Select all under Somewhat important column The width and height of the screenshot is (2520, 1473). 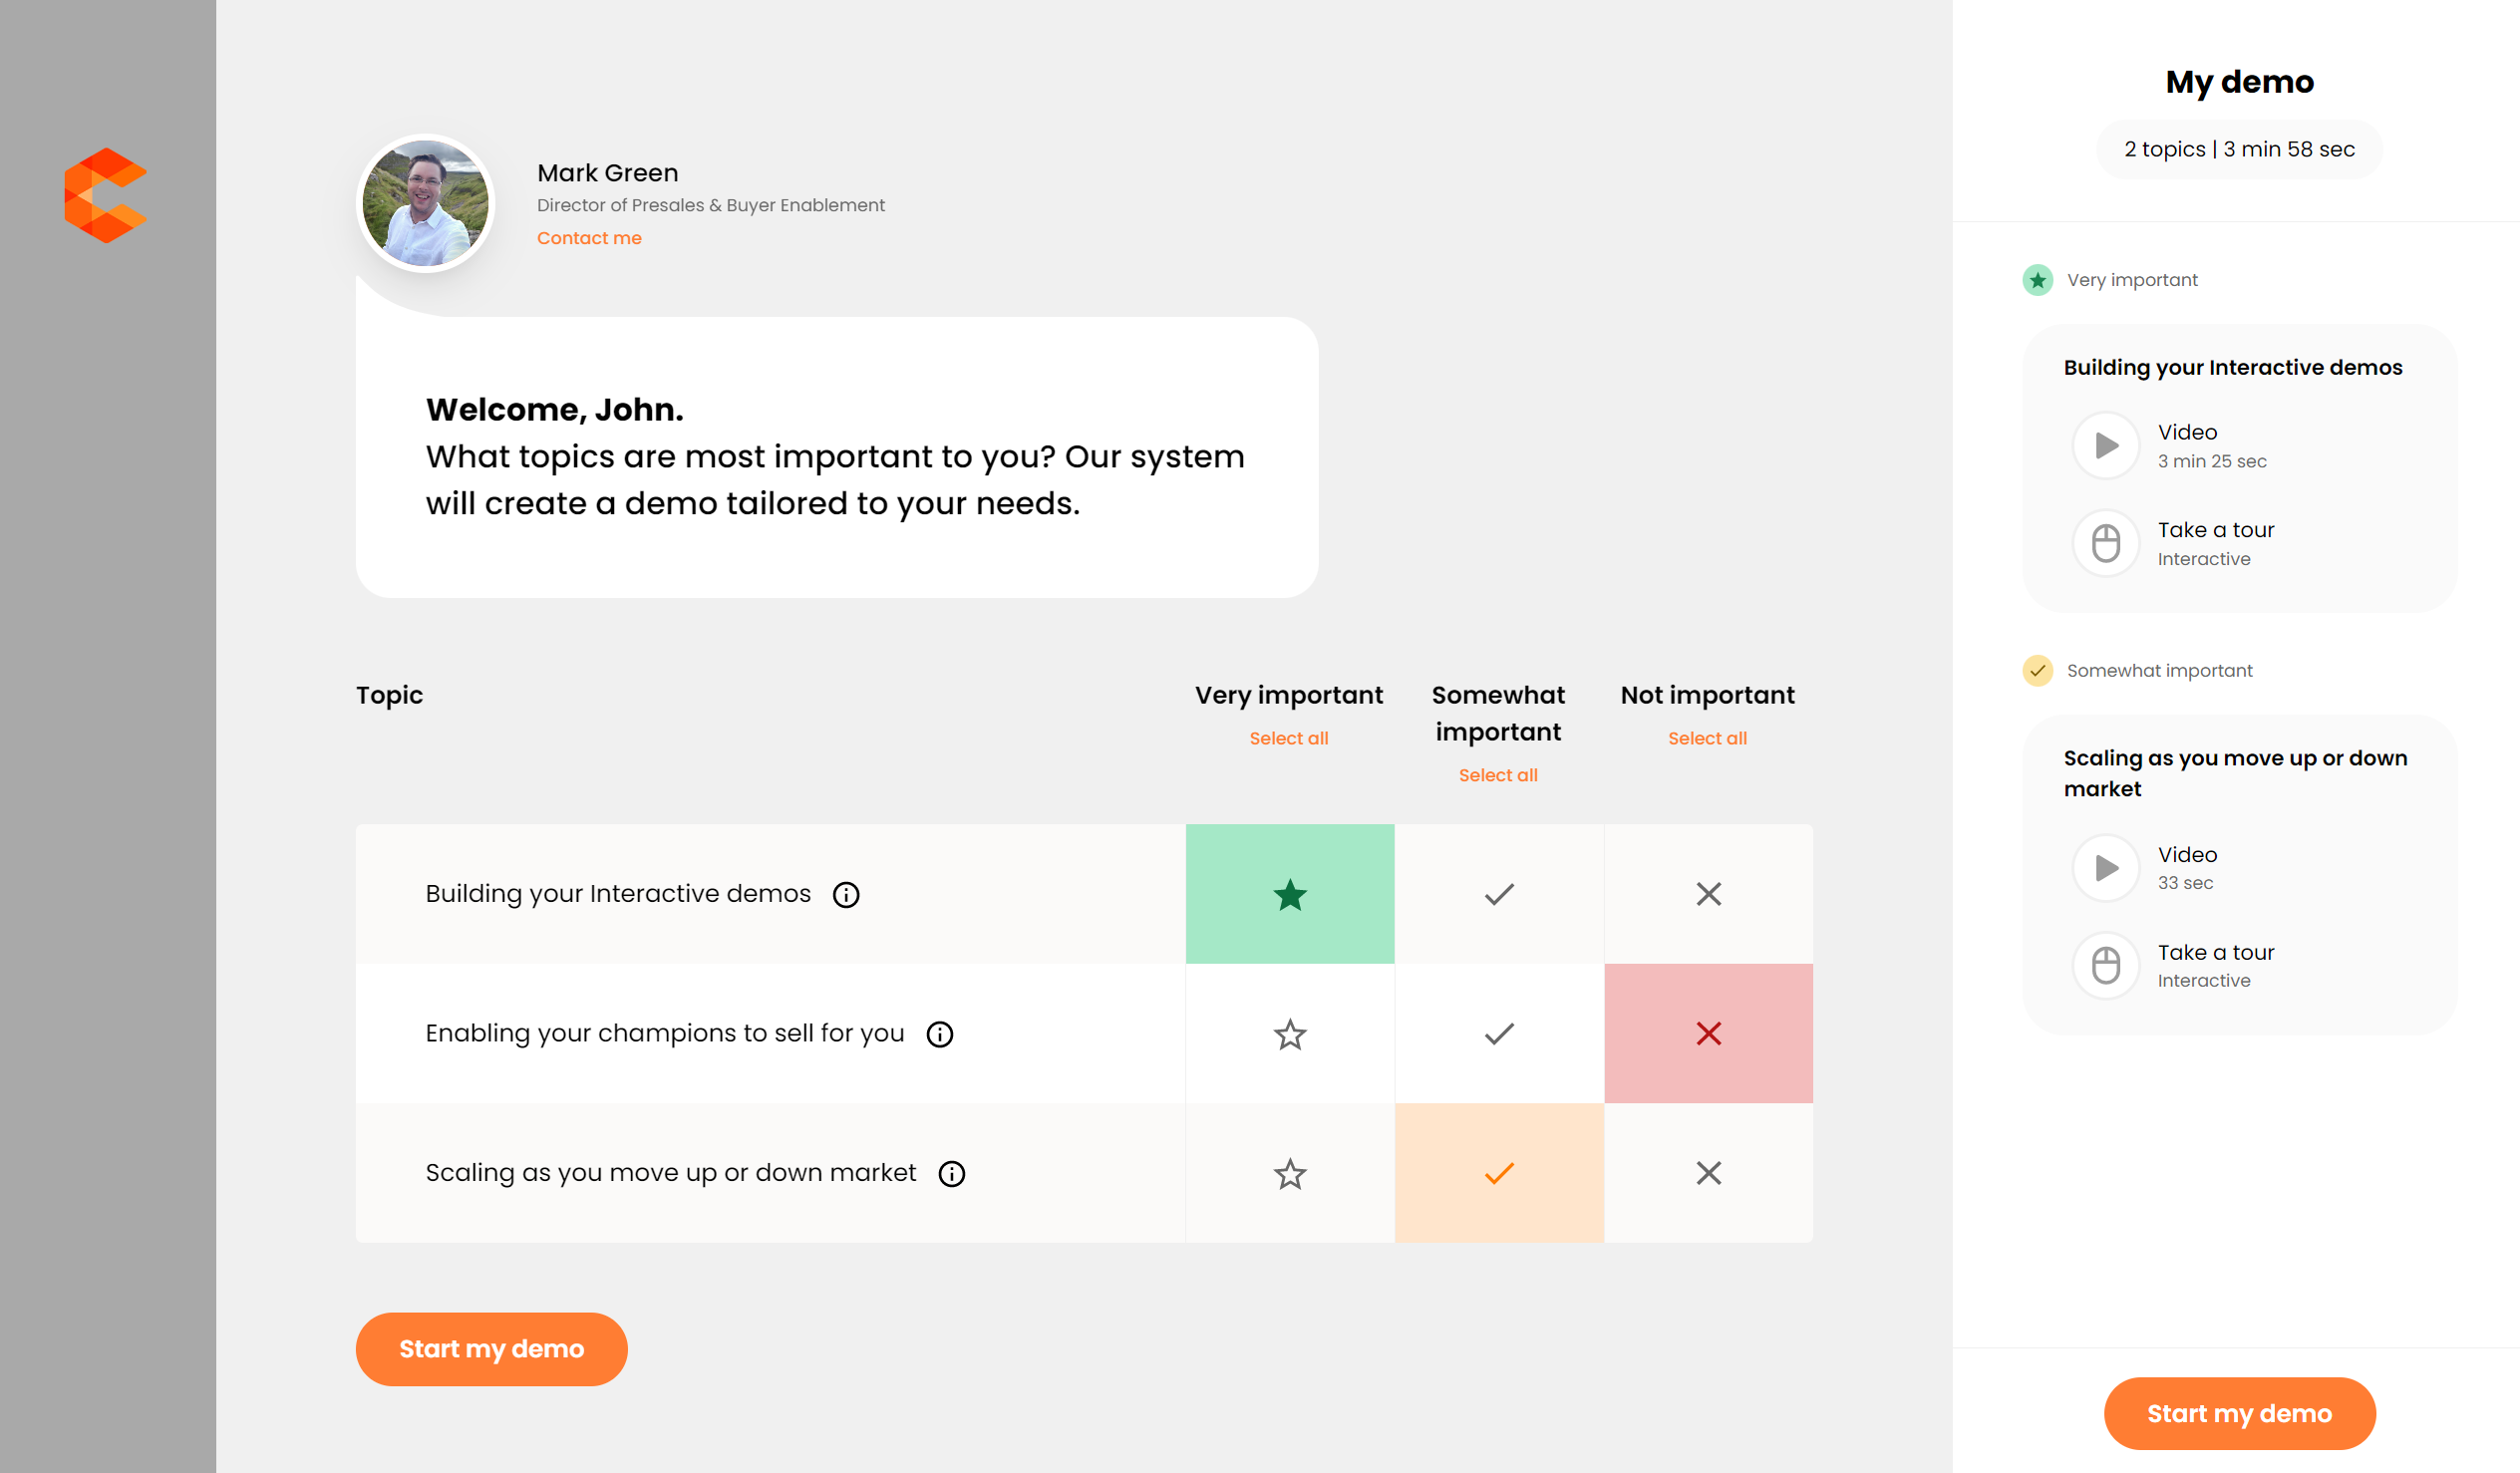coord(1497,775)
